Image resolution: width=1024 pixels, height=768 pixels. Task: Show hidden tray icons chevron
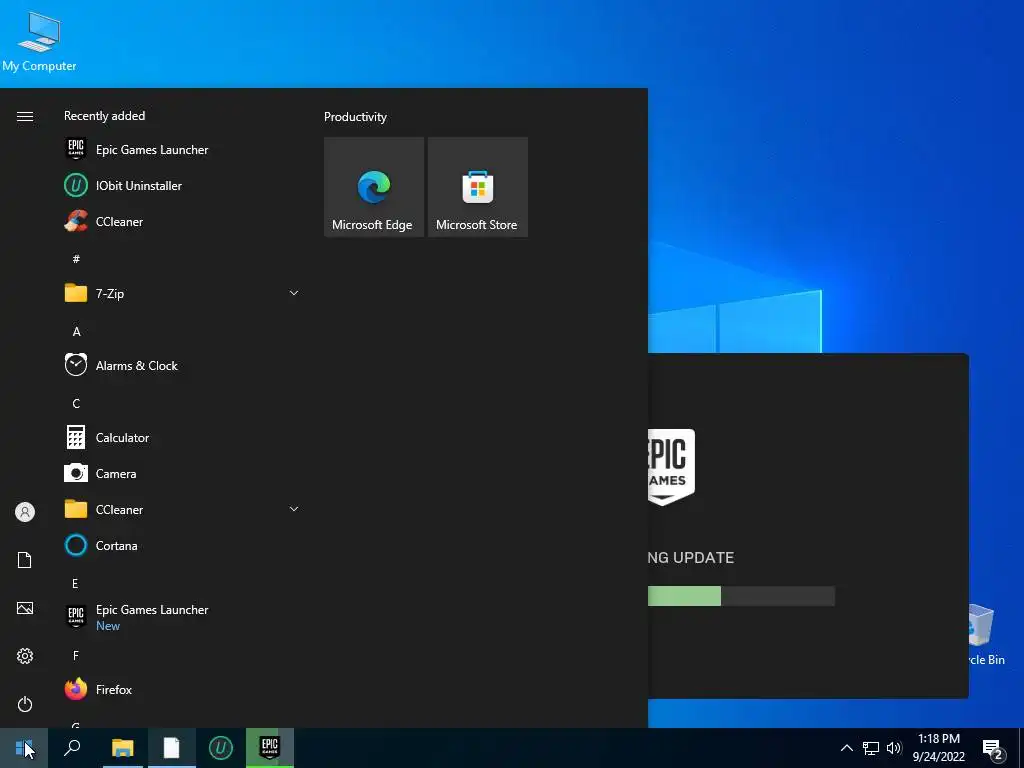(x=846, y=748)
